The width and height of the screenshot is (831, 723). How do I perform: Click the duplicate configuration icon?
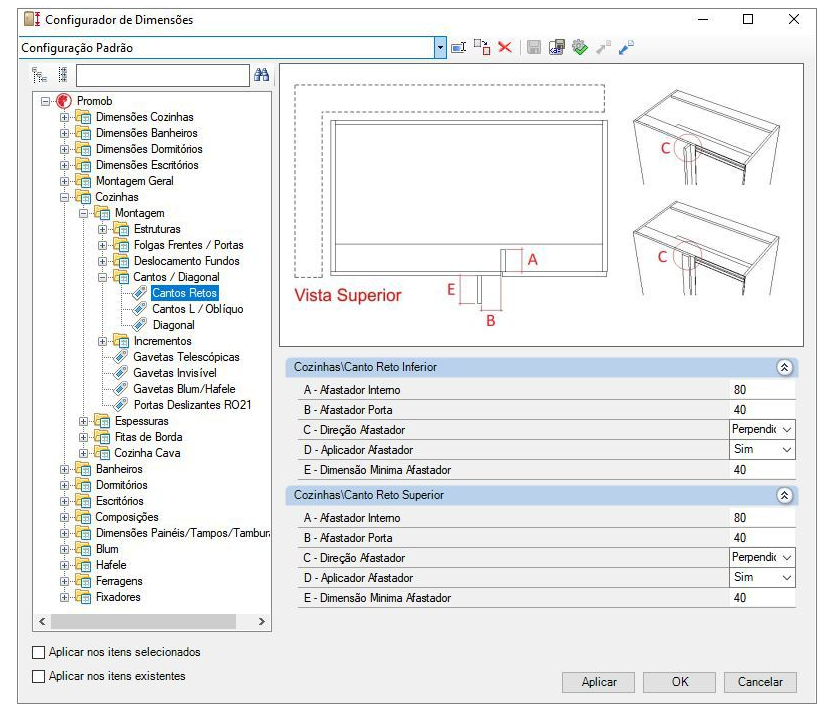coord(482,48)
